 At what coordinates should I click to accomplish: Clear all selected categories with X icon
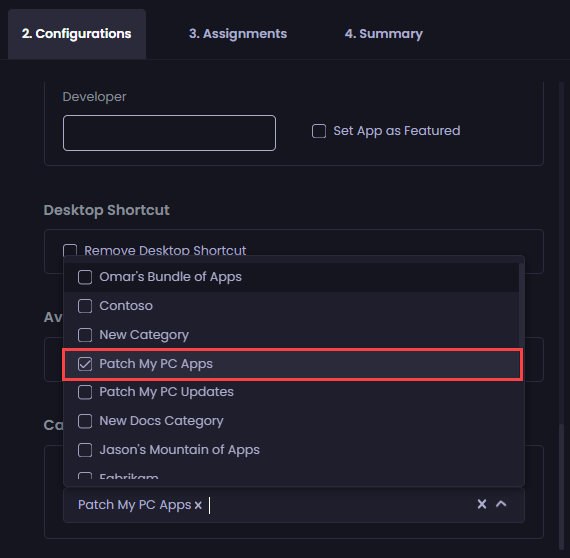pyautogui.click(x=482, y=504)
